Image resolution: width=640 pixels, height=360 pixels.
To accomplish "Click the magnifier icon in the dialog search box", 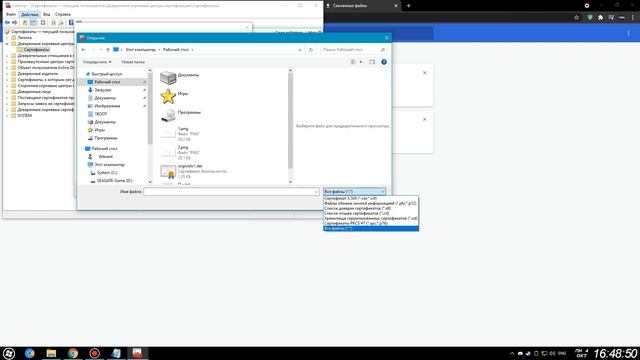I will coord(383,50).
